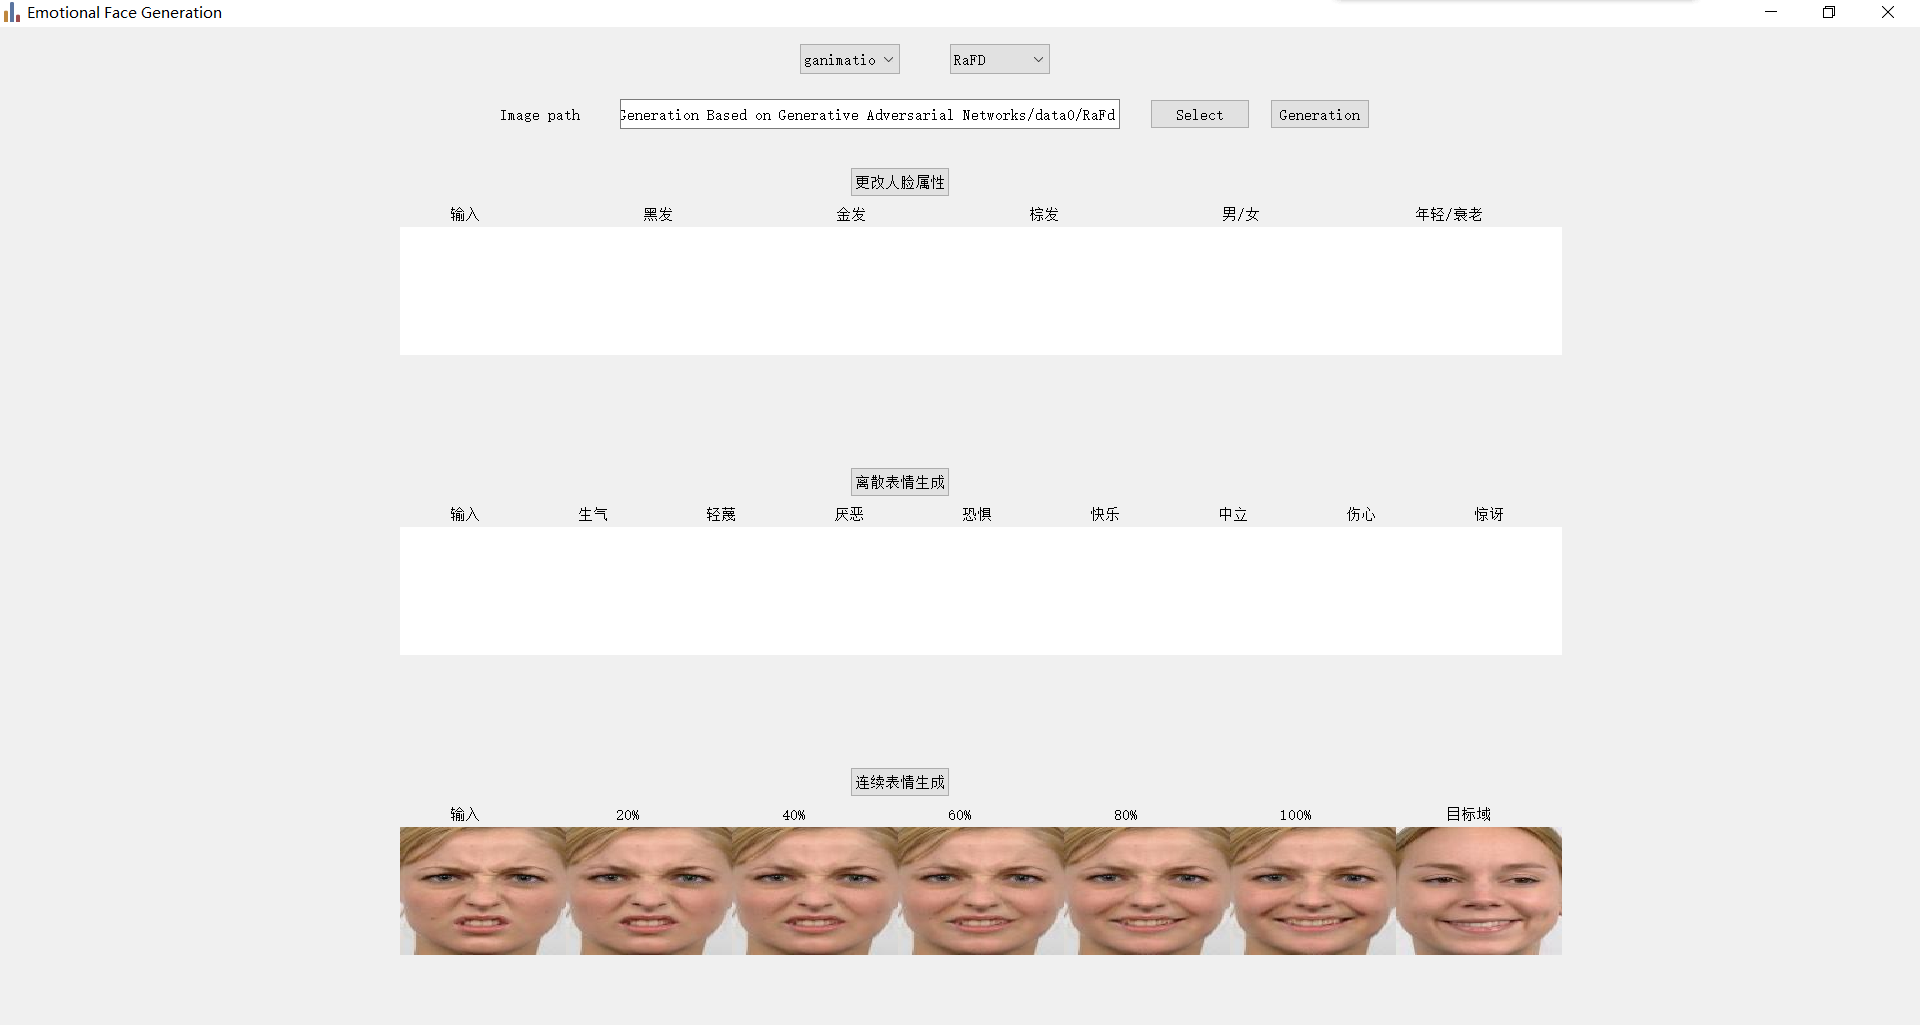Click the Emotional Face Generation app icon
Viewport: 1920px width, 1025px height.
pos(11,12)
